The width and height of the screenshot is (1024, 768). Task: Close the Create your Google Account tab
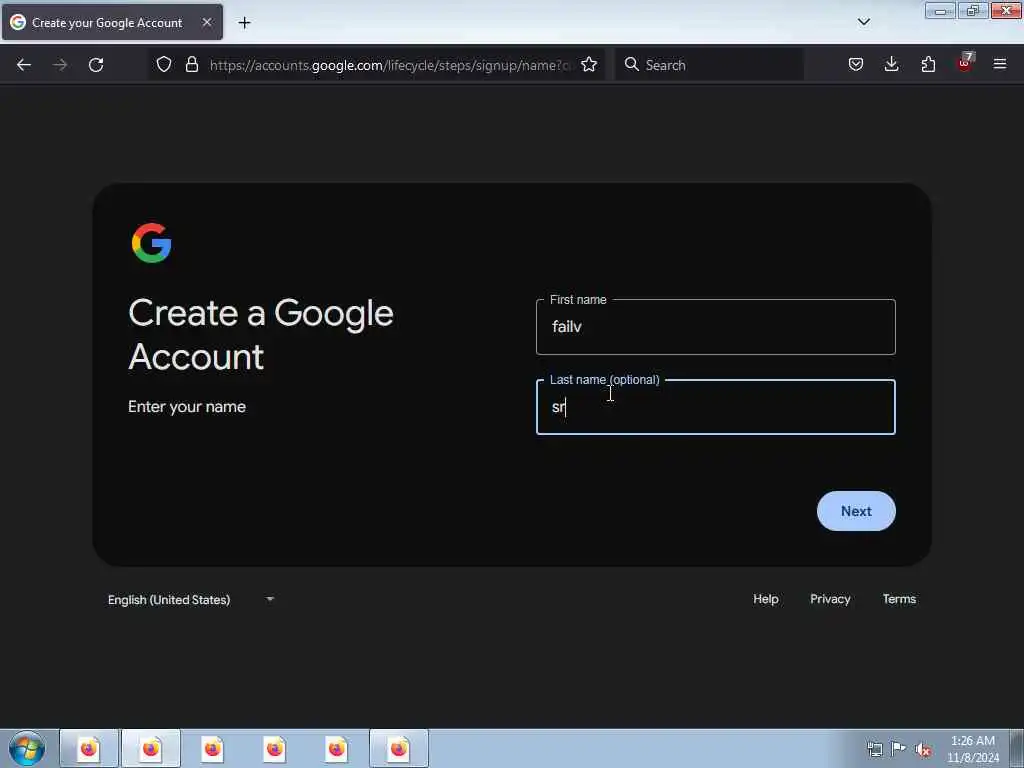click(207, 22)
